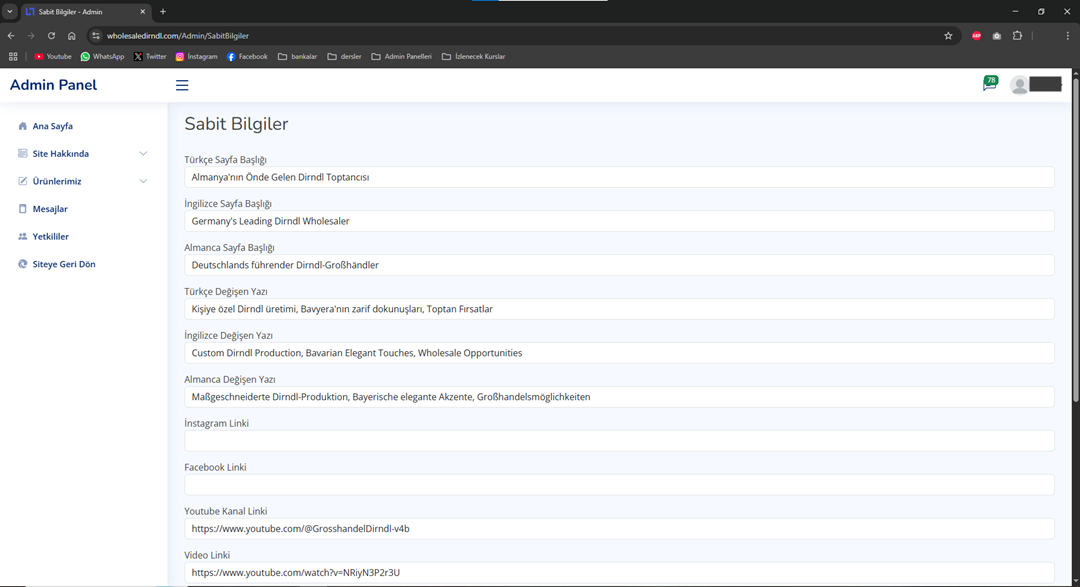Click the browser reload page icon

click(51, 36)
